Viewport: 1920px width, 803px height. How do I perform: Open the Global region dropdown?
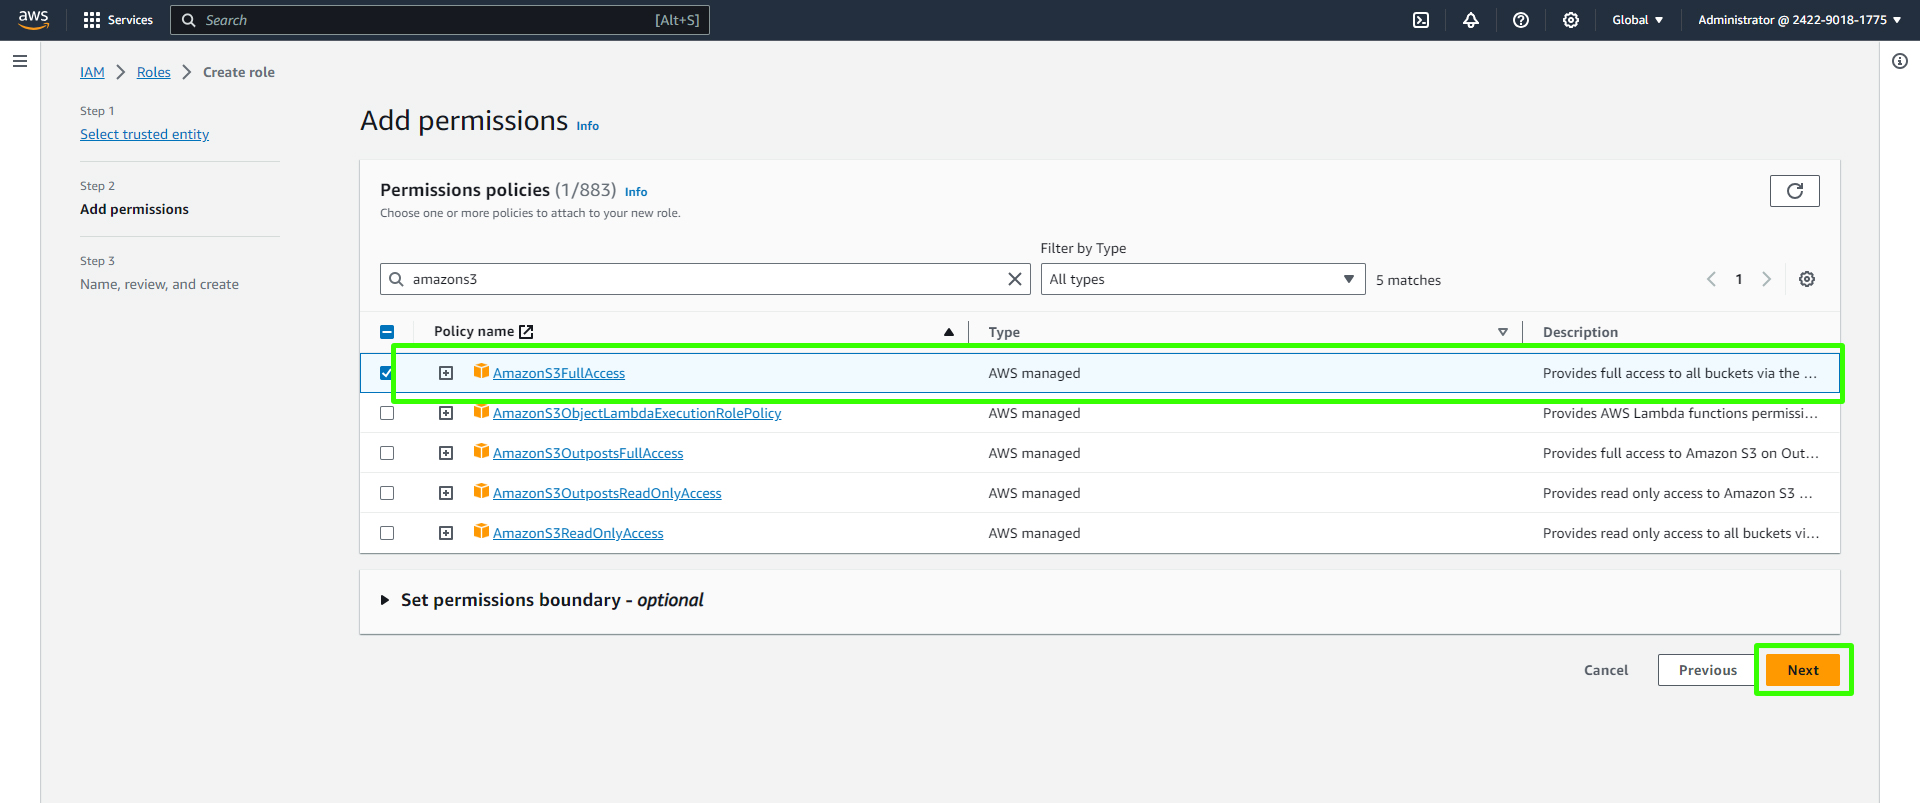coord(1637,20)
